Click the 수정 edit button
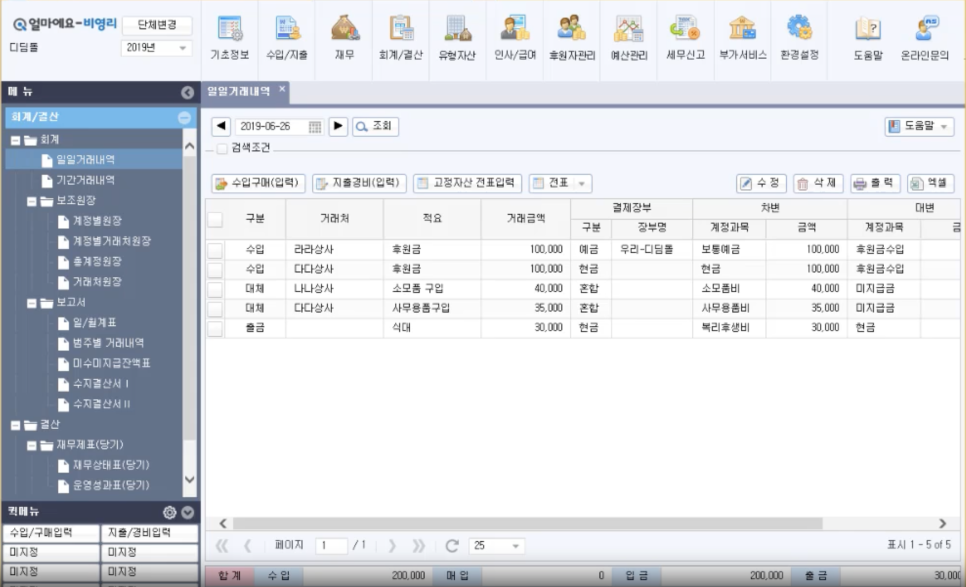Image resolution: width=966 pixels, height=587 pixels. [x=761, y=183]
